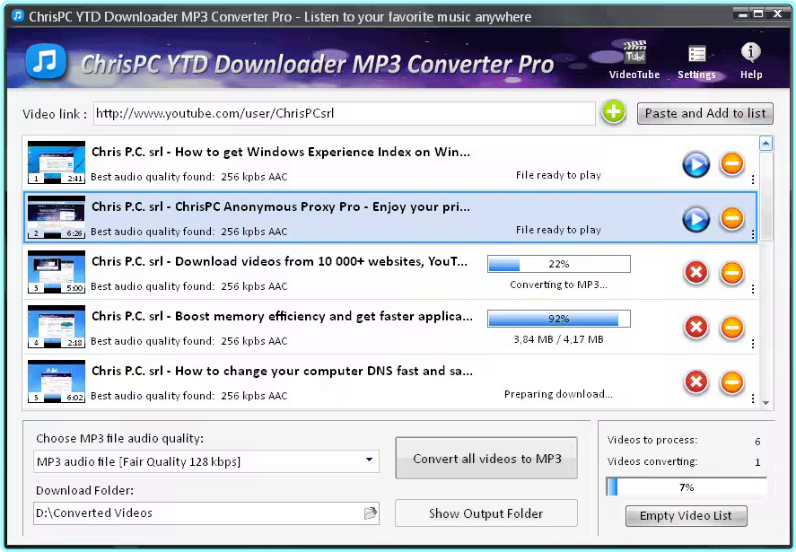The height and width of the screenshot is (552, 796).
Task: Minimize the application window
Action: (x=742, y=14)
